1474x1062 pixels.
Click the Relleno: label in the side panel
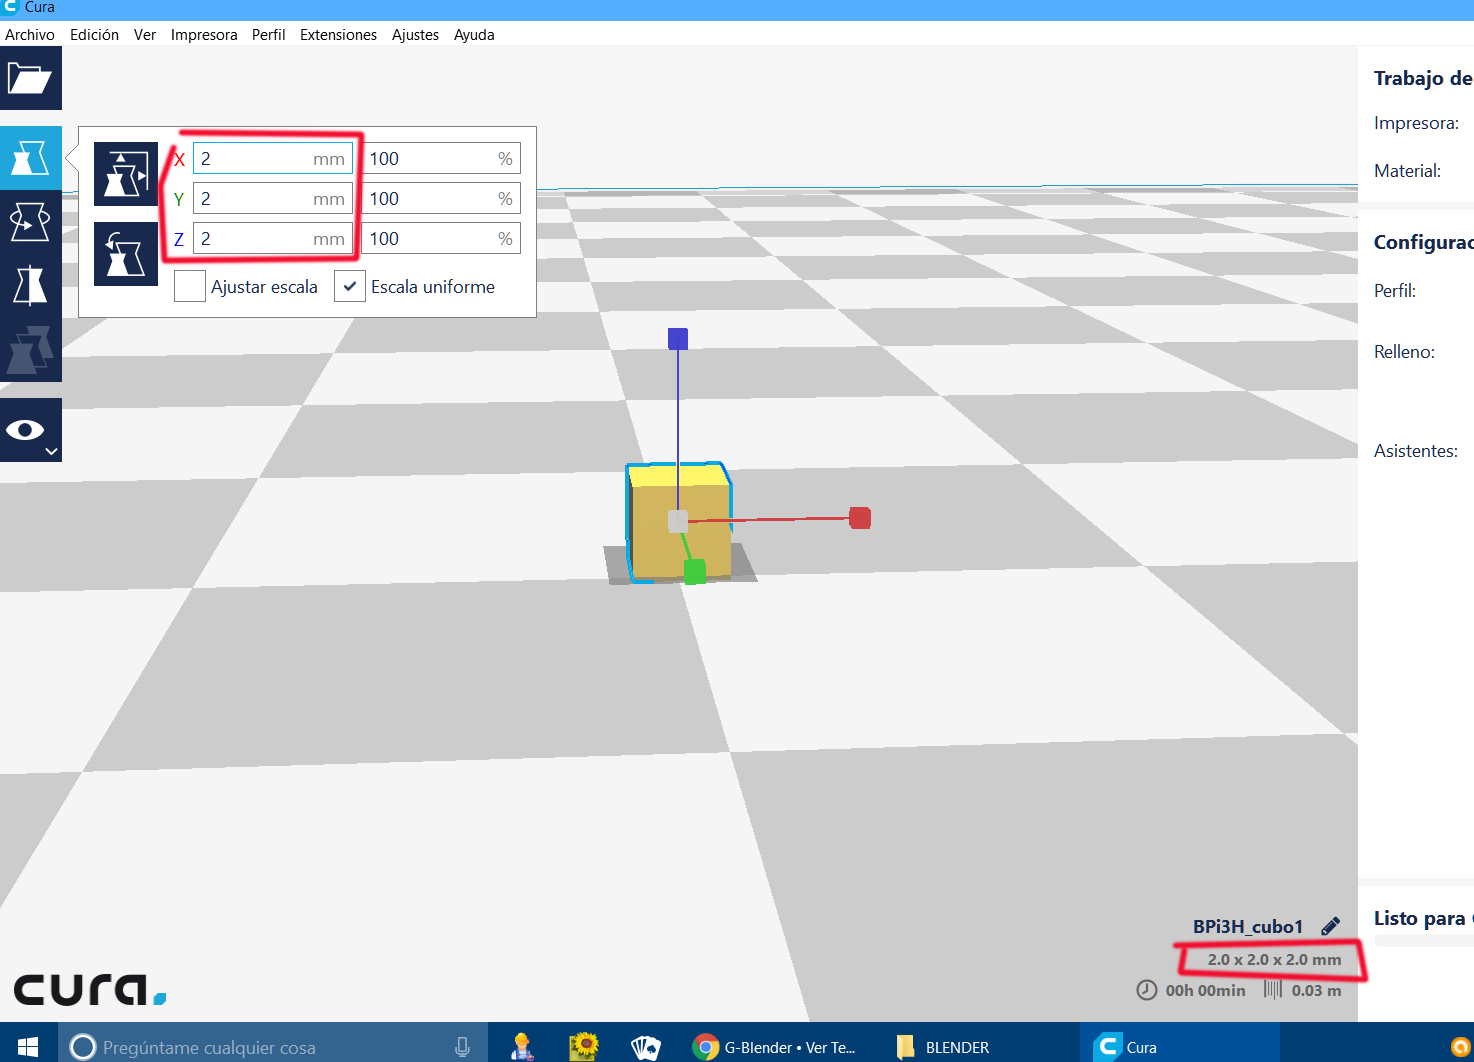[x=1405, y=352]
